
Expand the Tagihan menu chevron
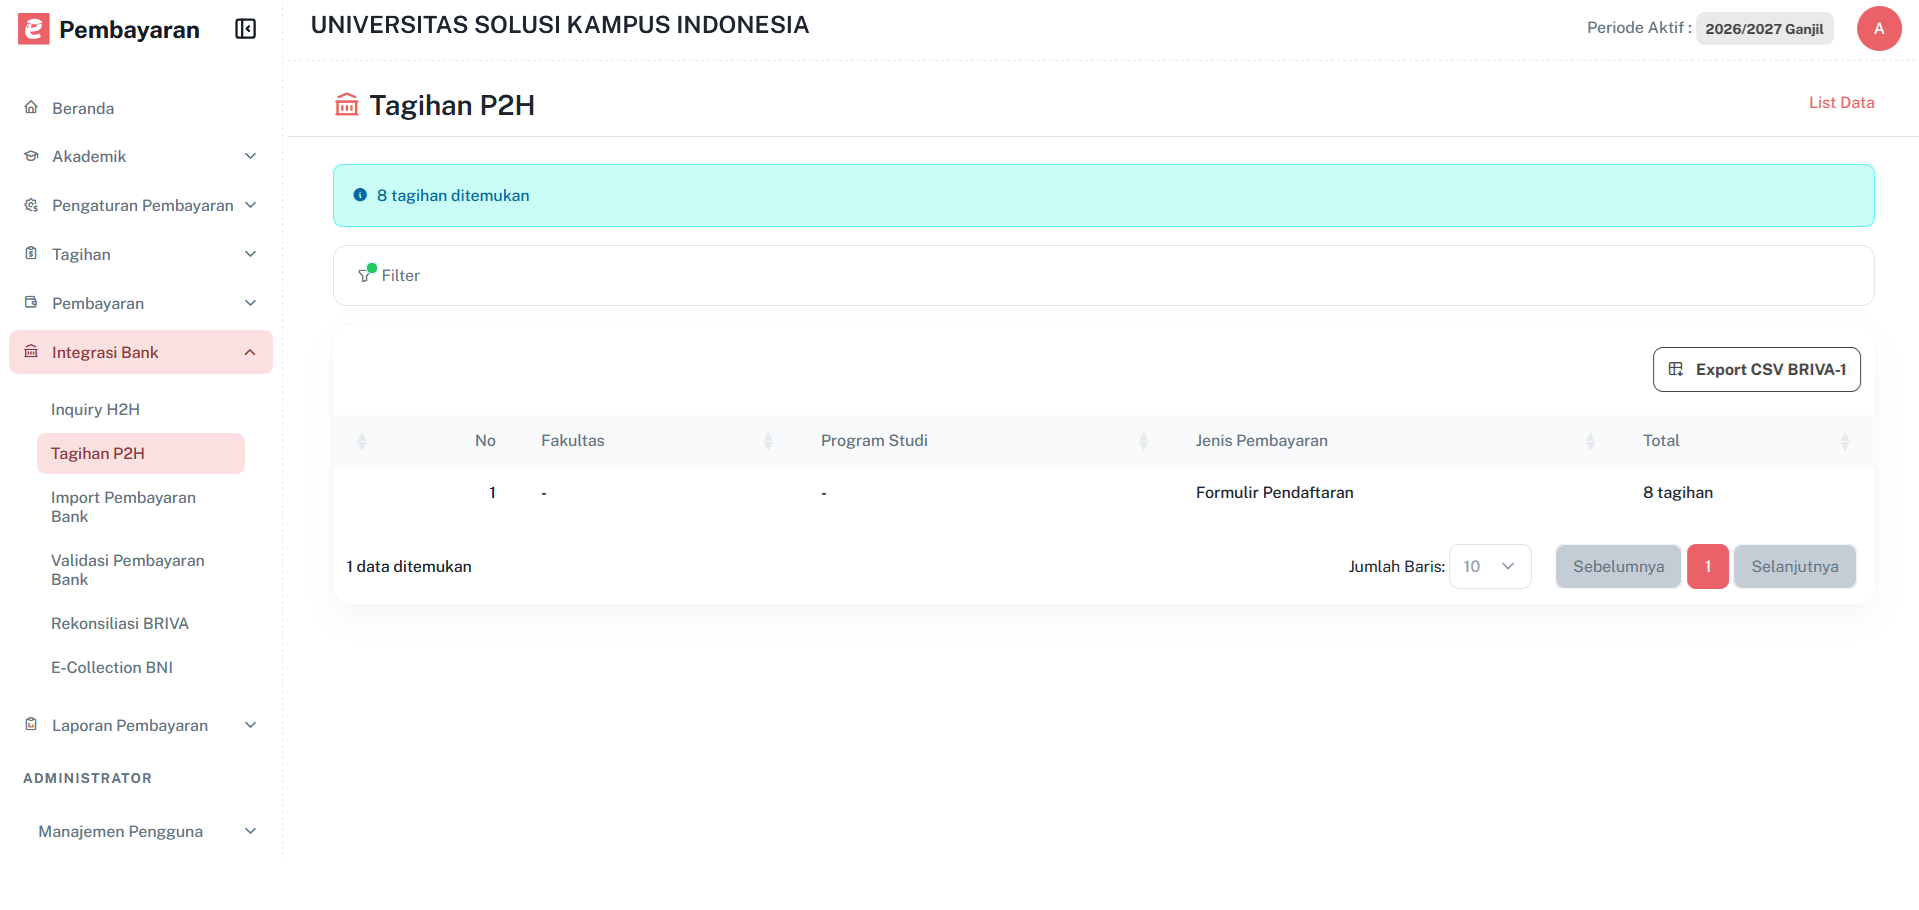point(251,254)
